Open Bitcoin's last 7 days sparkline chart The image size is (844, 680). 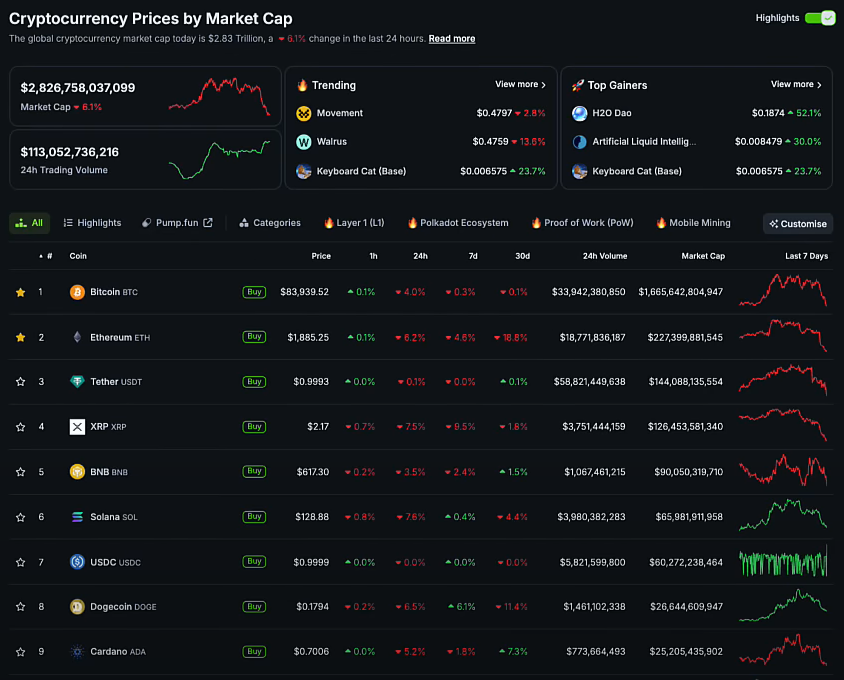783,290
